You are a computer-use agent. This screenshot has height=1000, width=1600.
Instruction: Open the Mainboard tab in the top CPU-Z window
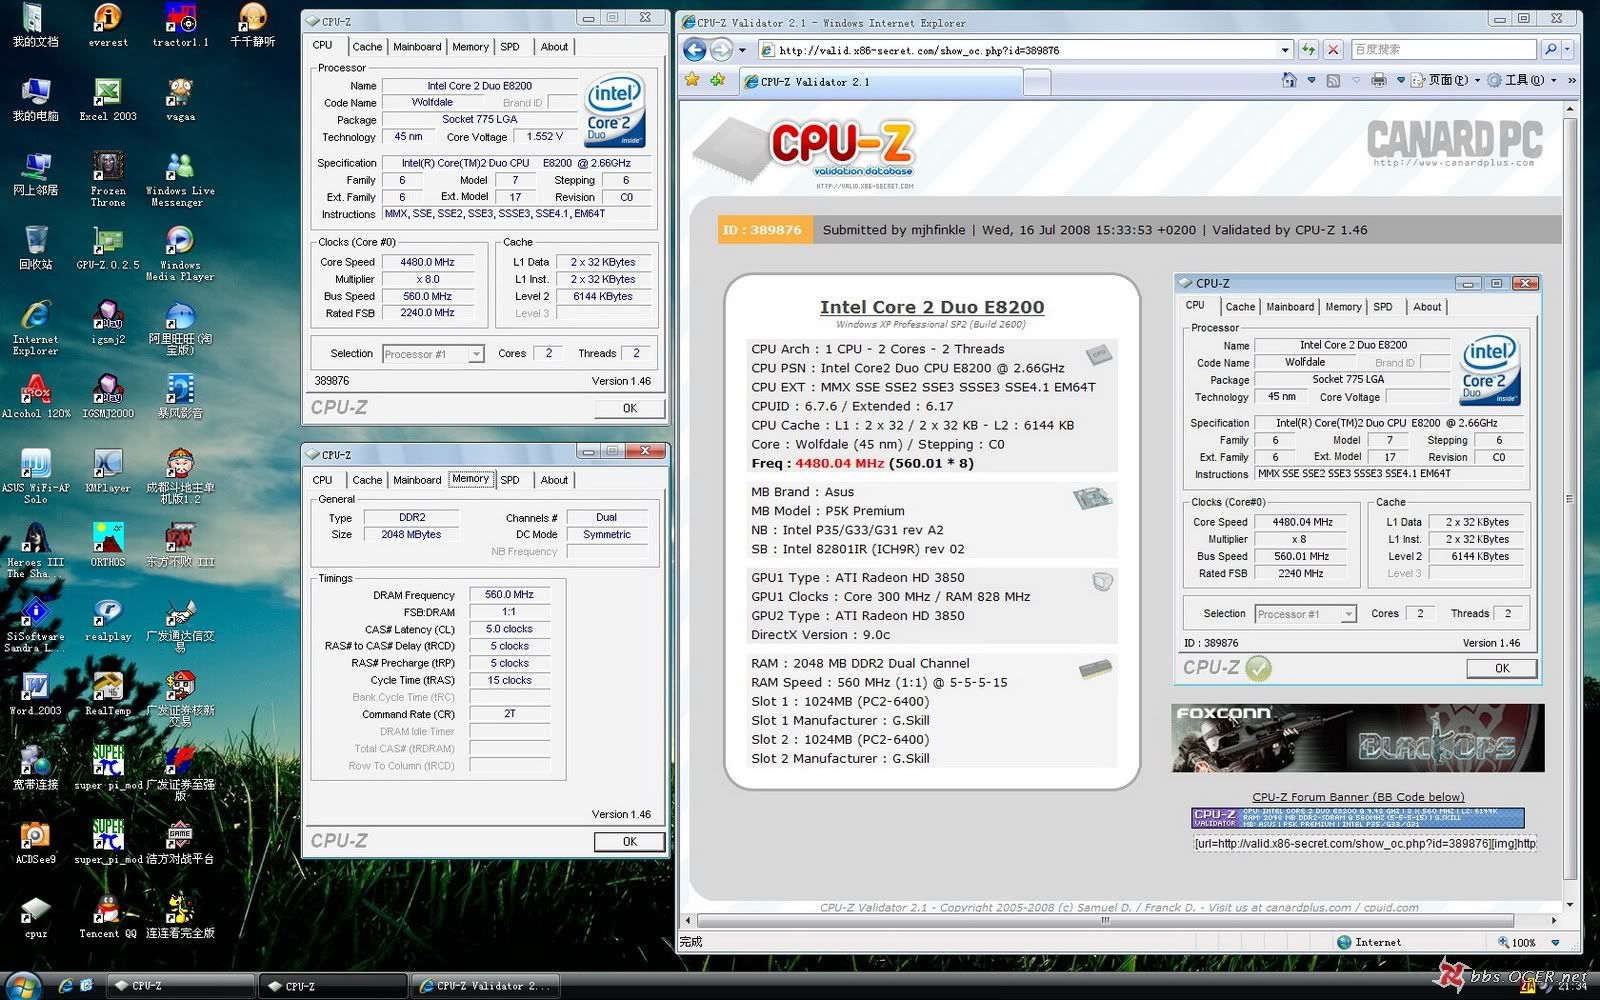[417, 47]
